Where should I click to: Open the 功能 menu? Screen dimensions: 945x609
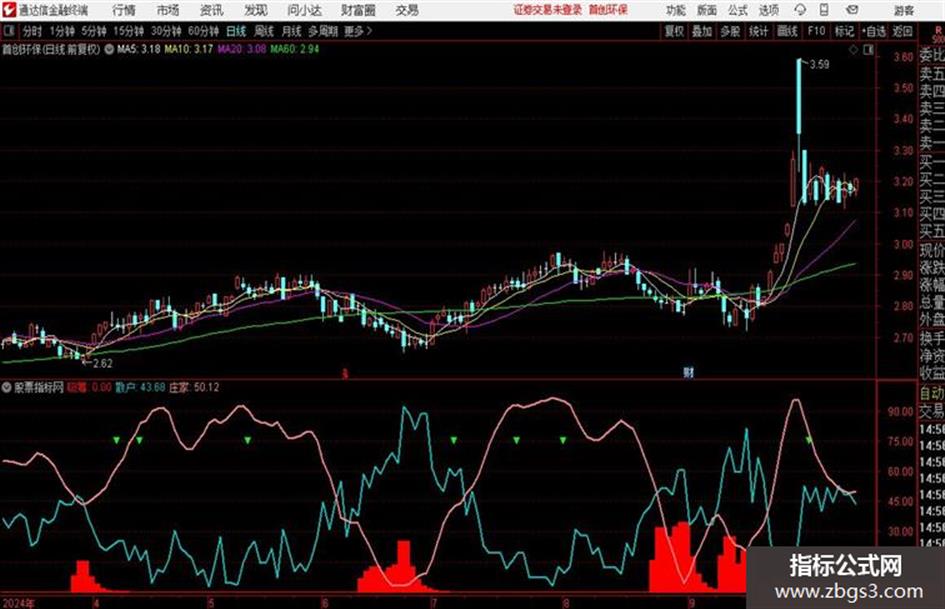point(676,10)
